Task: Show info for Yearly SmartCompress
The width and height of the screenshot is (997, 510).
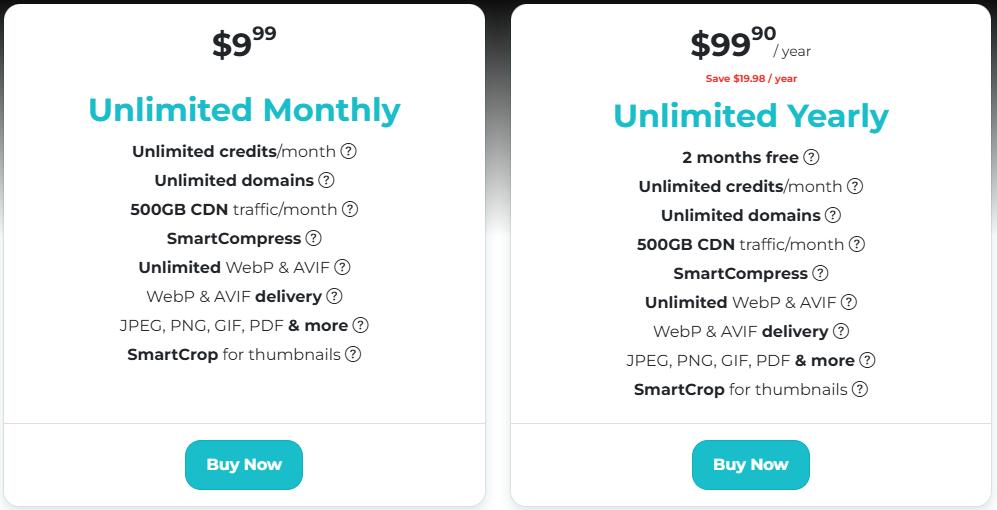Action: click(x=820, y=274)
